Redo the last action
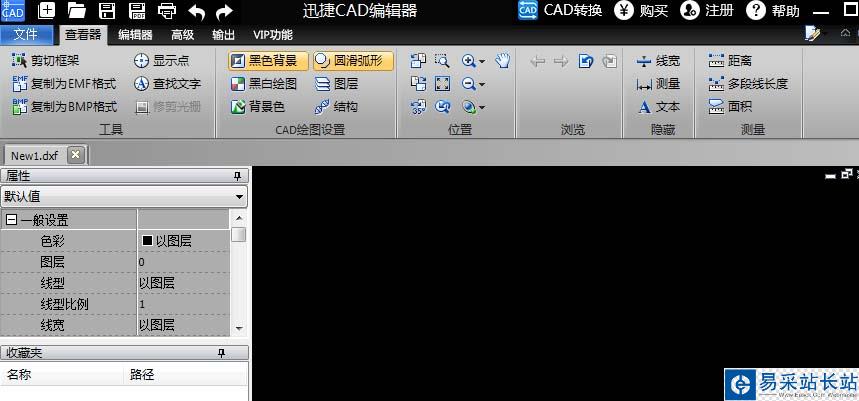859x401 pixels. click(225, 12)
